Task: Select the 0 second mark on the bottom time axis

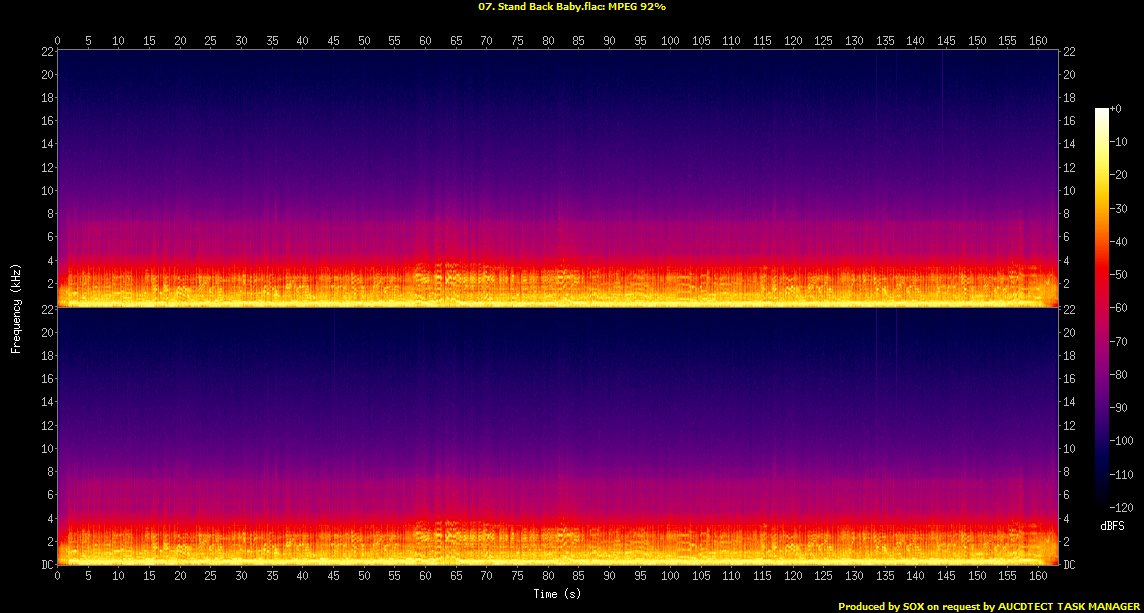Action: [x=58, y=577]
